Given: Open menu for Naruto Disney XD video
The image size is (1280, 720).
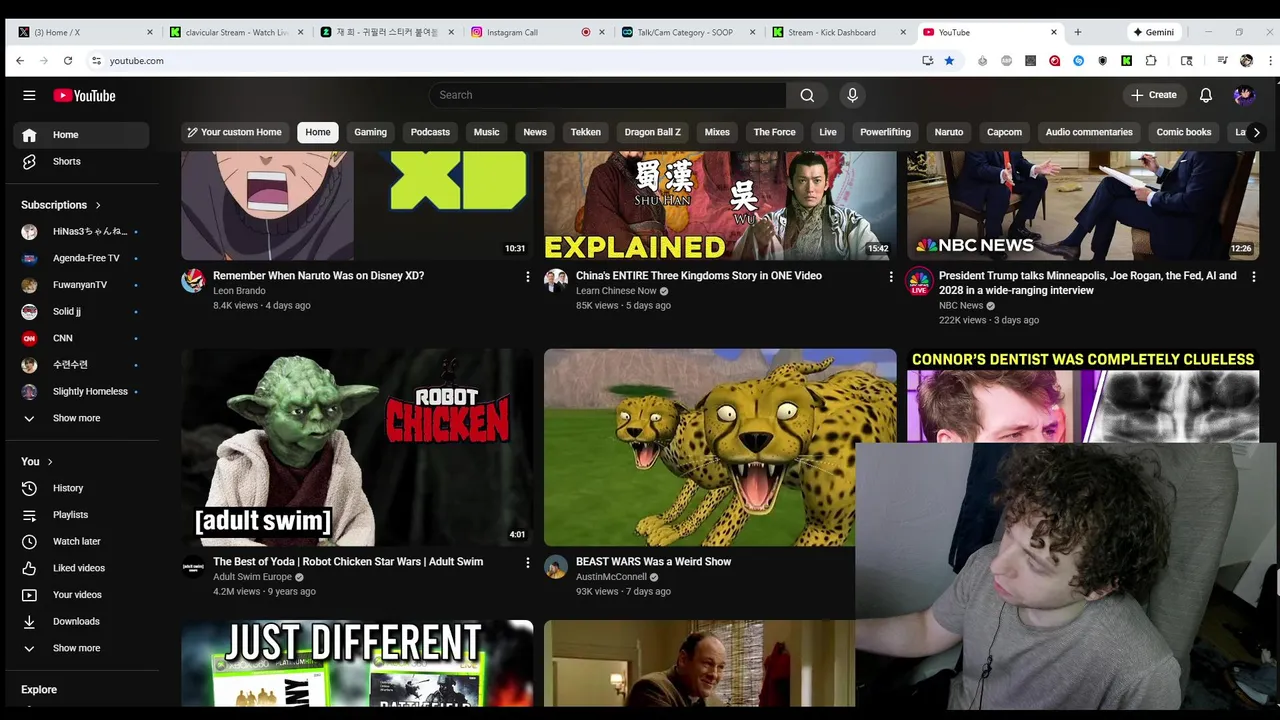Looking at the screenshot, I should (528, 277).
